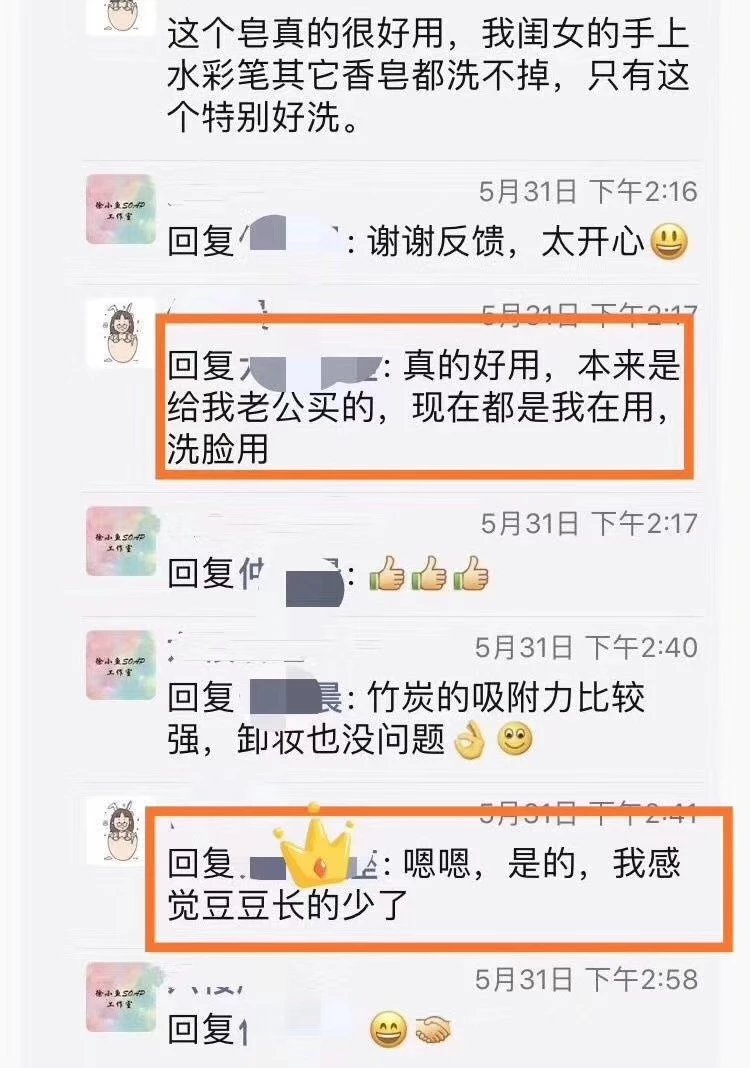Image resolution: width=750 pixels, height=1068 pixels.
Task: Click the first thumbs-up emoji
Action: [387, 574]
